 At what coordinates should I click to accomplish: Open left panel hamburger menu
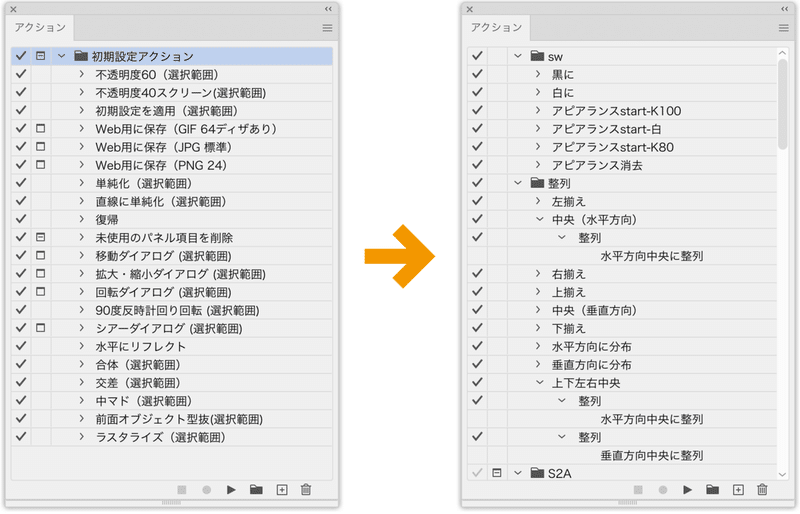(328, 28)
